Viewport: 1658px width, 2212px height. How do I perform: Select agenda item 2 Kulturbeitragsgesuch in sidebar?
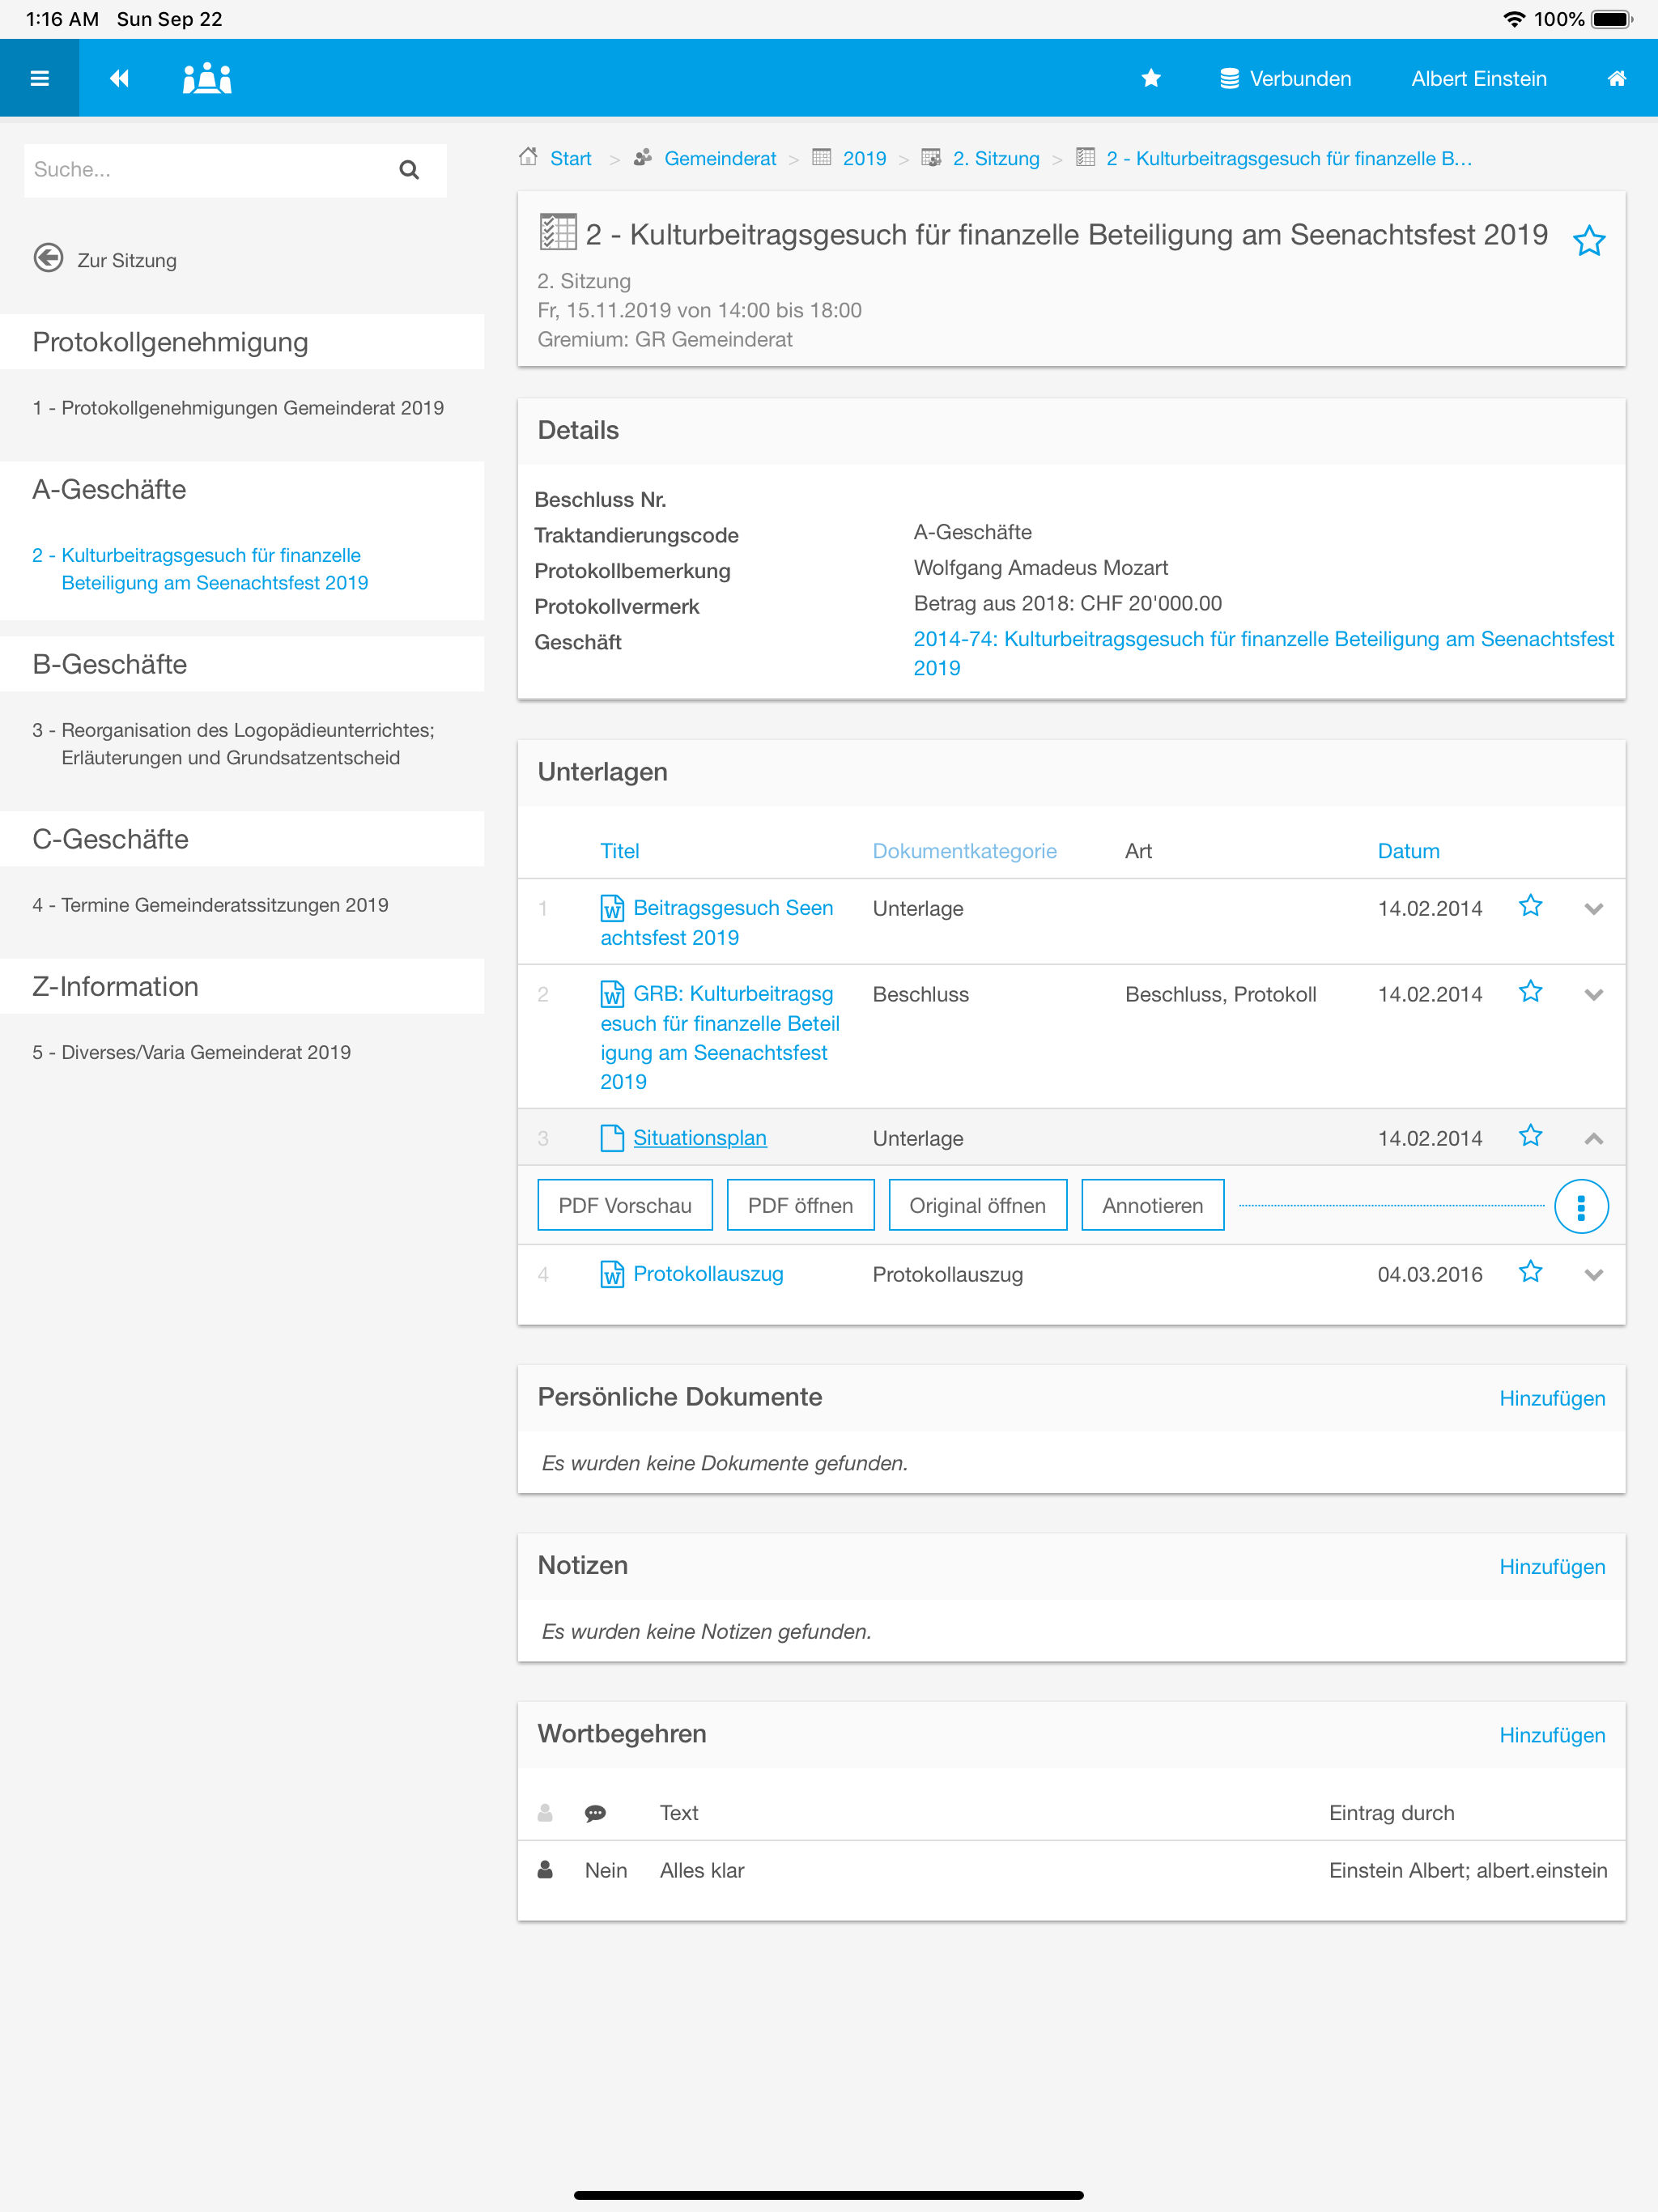(200, 568)
